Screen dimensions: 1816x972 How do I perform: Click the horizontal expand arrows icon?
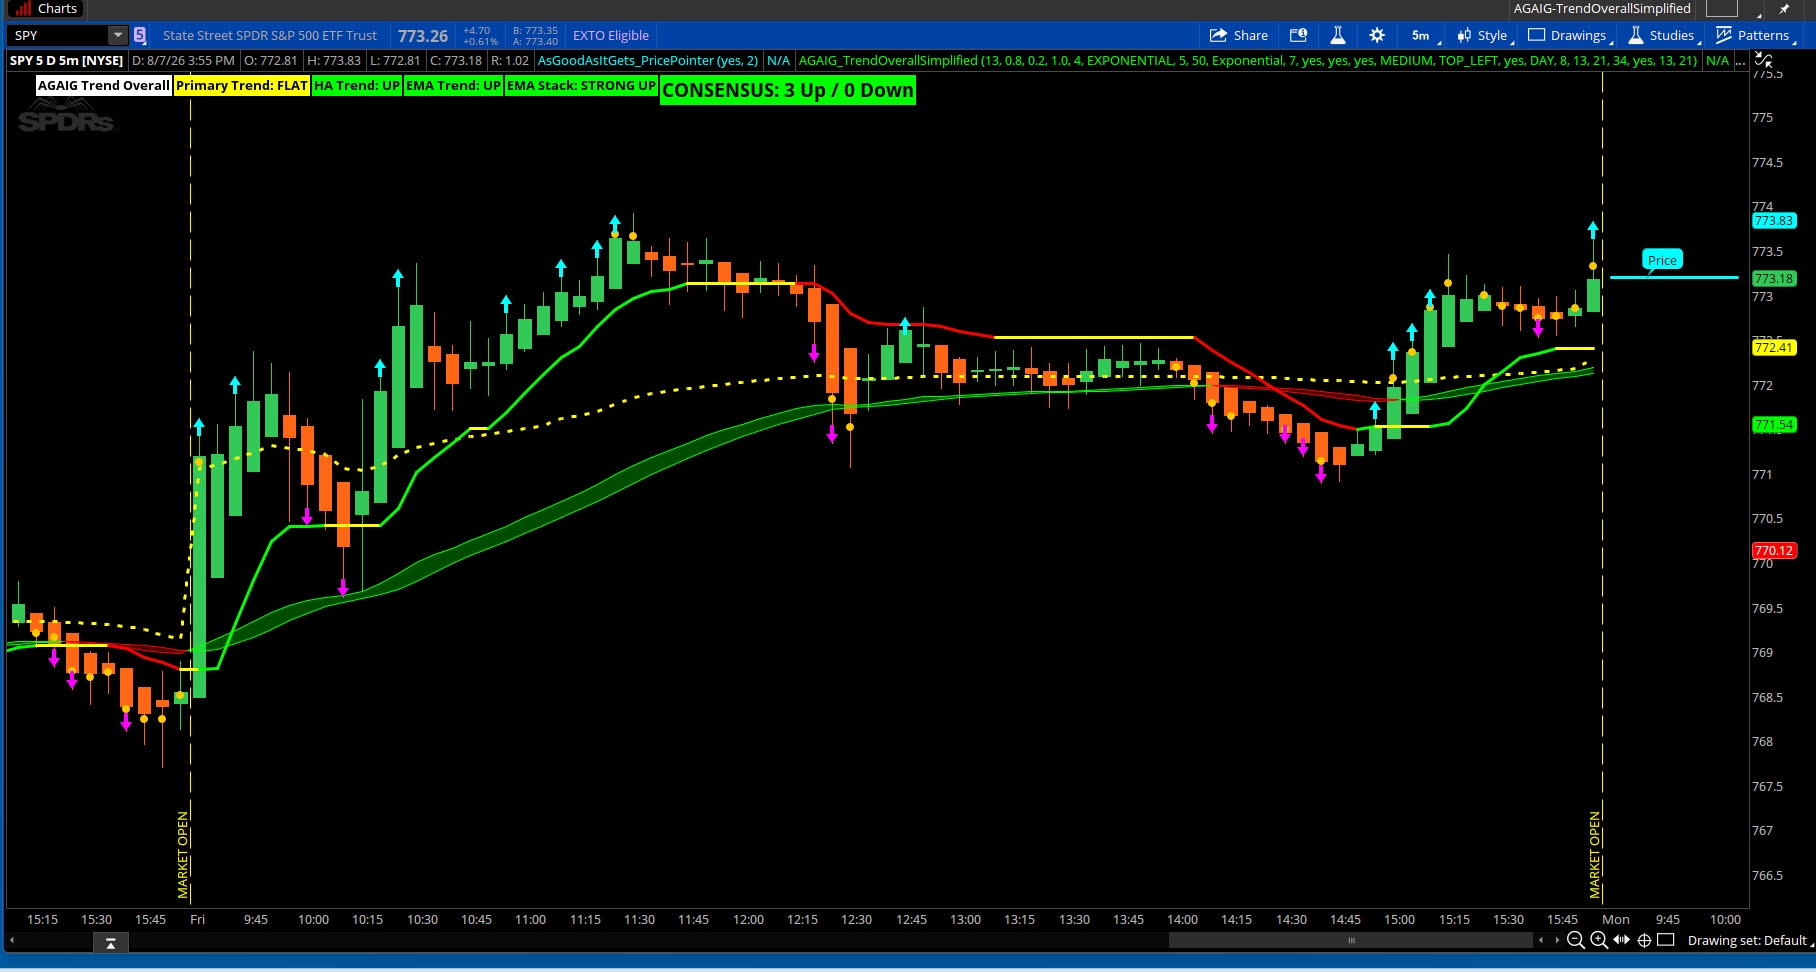pos(1621,940)
